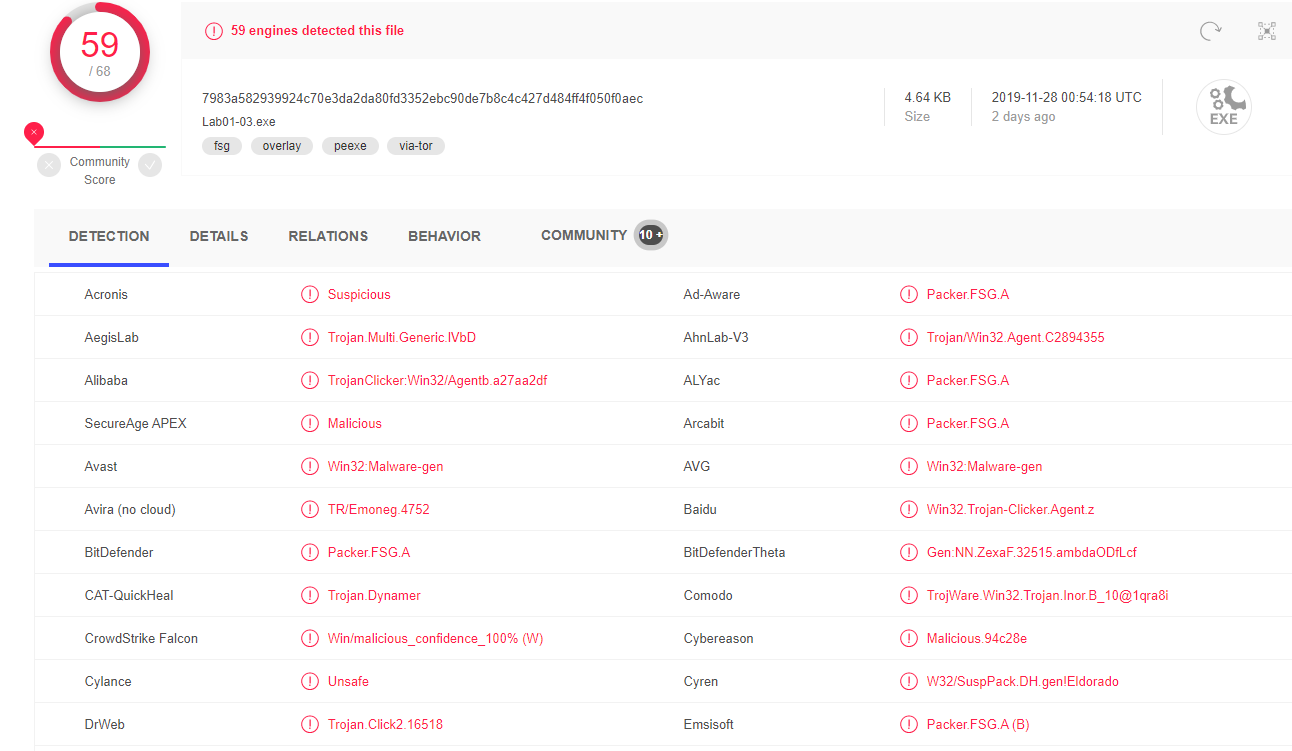Image resolution: width=1292 pixels, height=751 pixels.
Task: Click the community score downvote X
Action: (x=49, y=165)
